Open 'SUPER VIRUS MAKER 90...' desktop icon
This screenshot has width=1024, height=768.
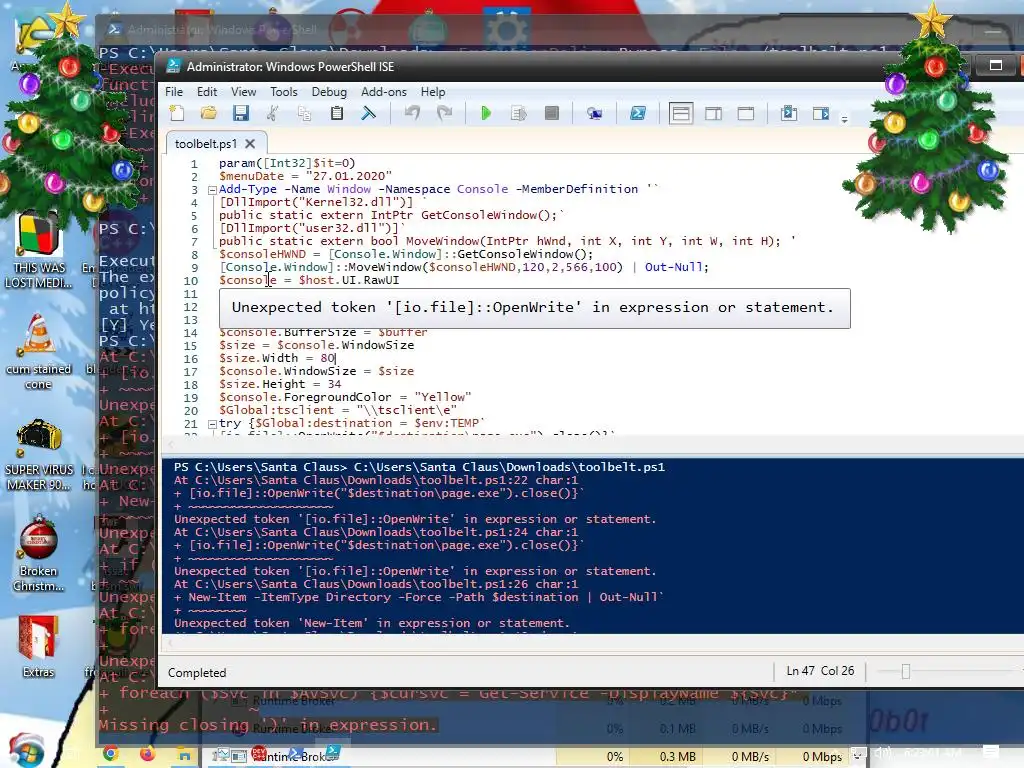point(39,455)
